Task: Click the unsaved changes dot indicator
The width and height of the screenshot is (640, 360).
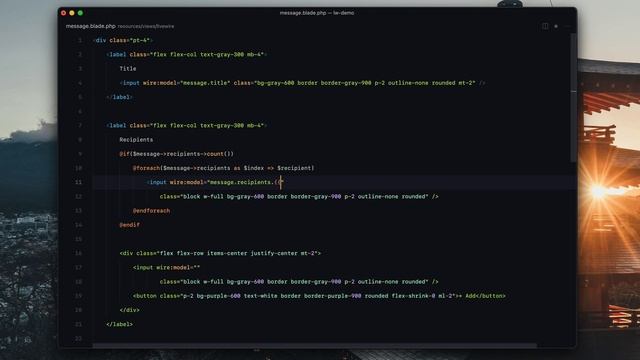Action: [556, 26]
